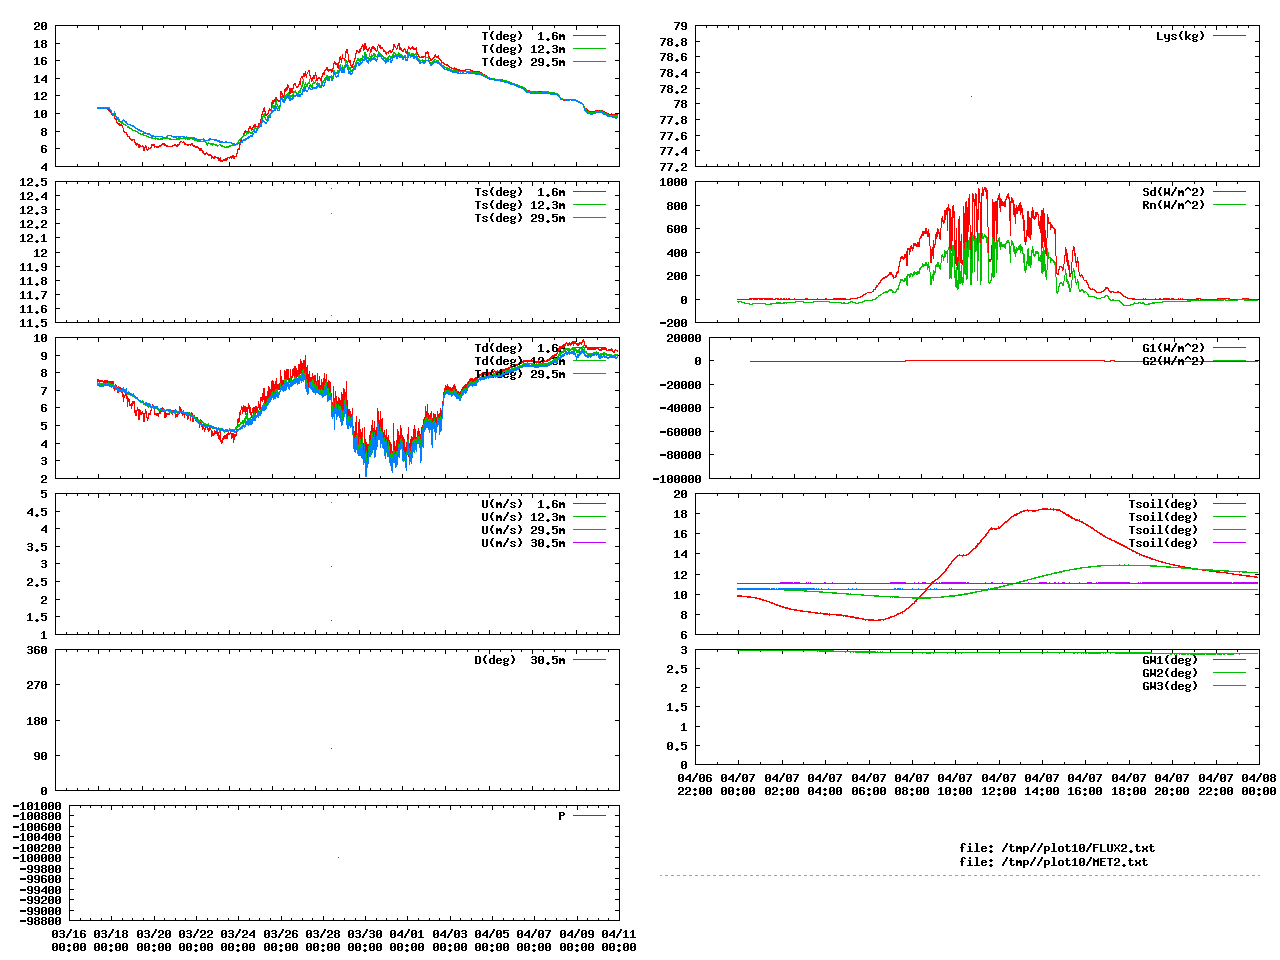Click the GW3(deg) legend label

[1169, 686]
